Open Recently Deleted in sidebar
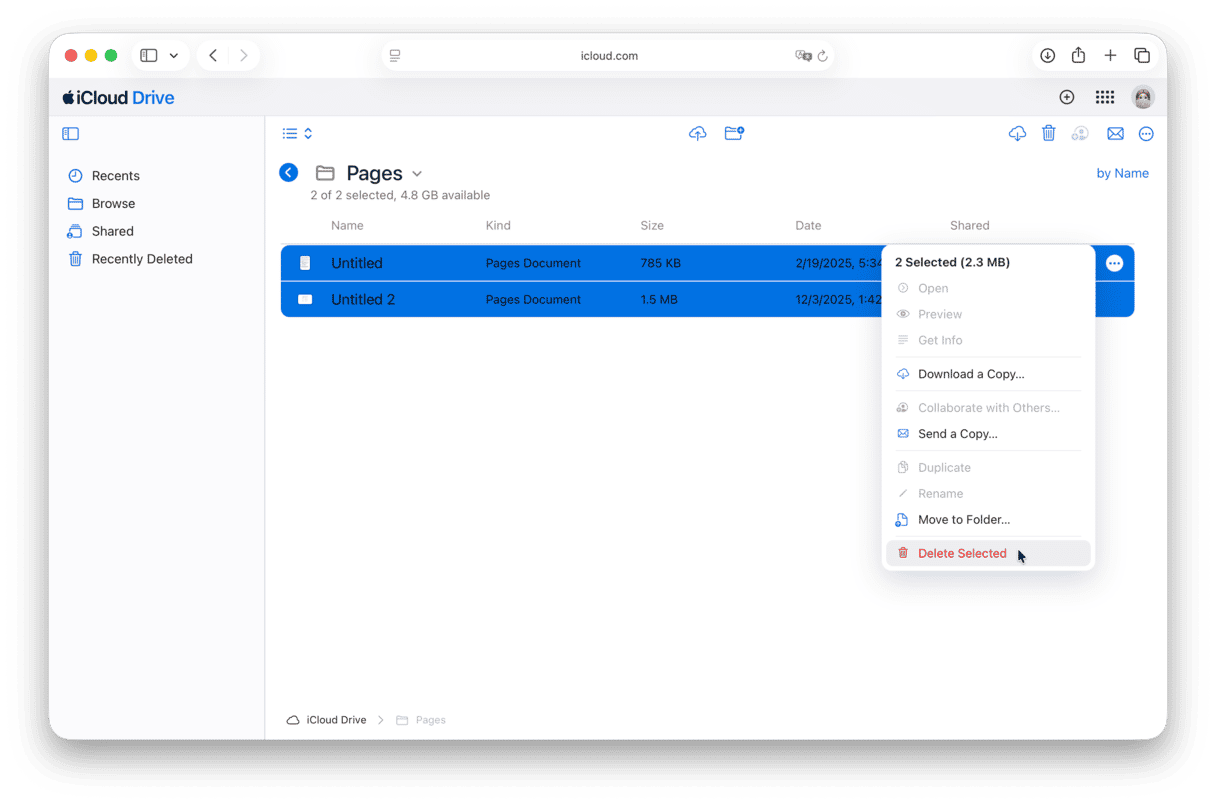Viewport: 1216px width, 804px height. (x=141, y=259)
